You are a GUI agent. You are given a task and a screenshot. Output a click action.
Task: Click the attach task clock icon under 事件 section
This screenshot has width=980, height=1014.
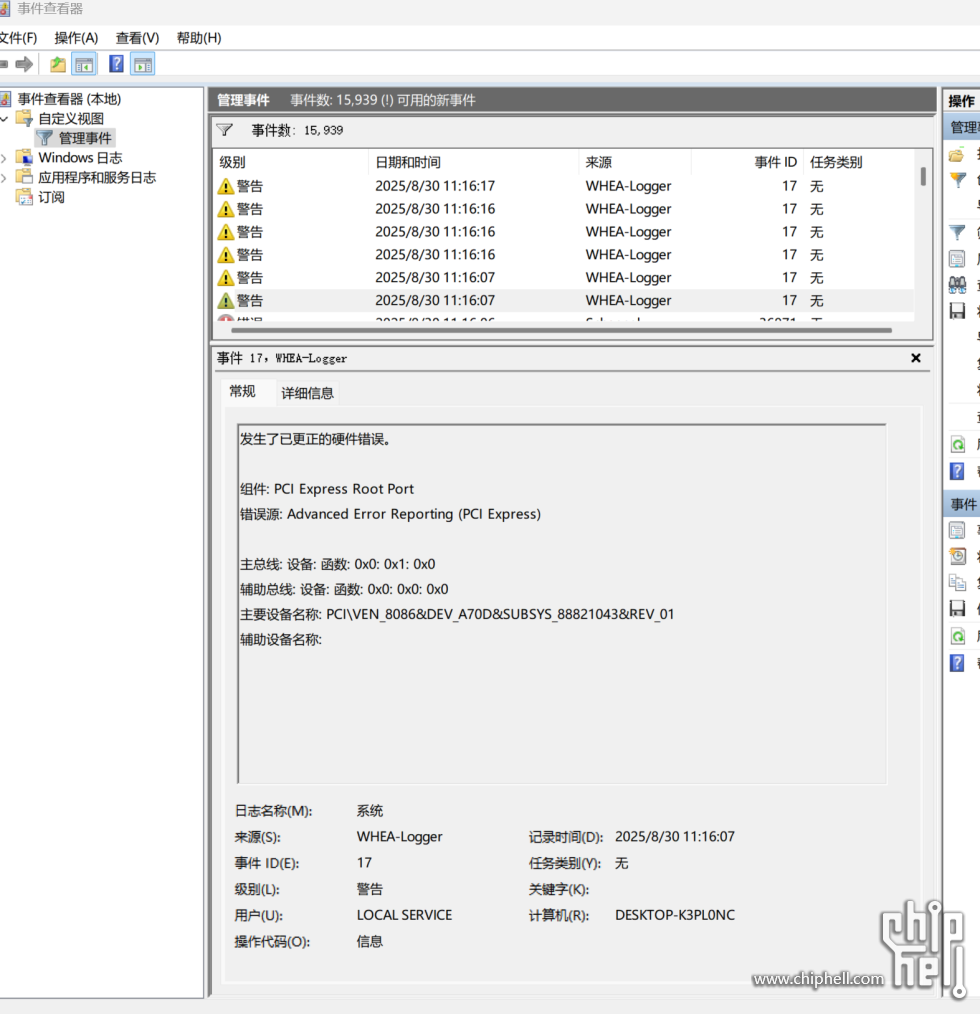click(x=957, y=556)
